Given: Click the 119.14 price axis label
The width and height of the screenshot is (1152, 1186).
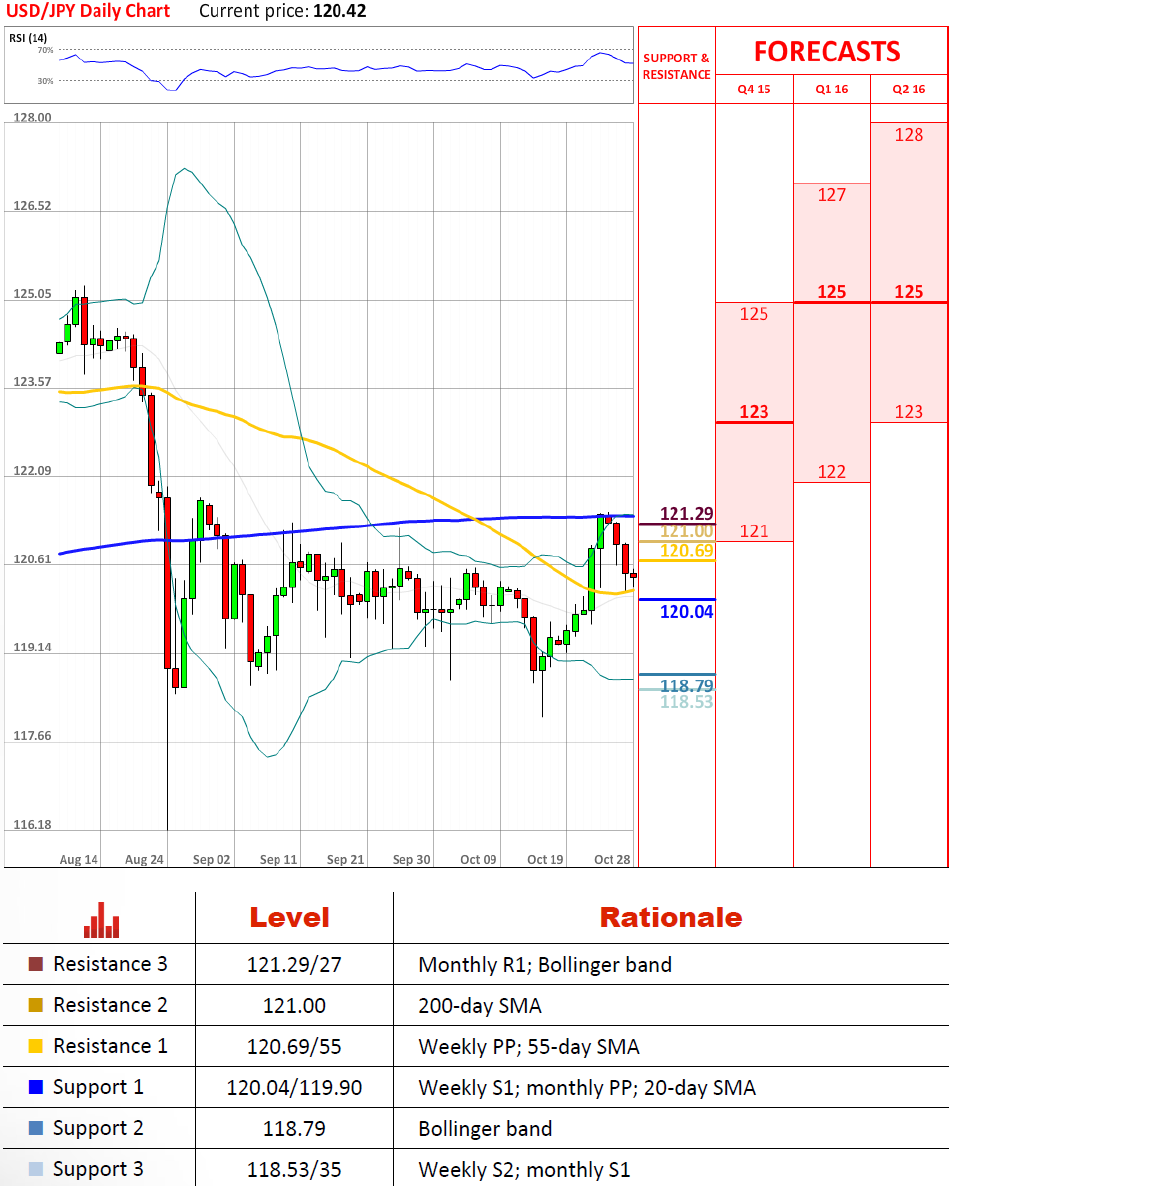Looking at the screenshot, I should [x=33, y=647].
